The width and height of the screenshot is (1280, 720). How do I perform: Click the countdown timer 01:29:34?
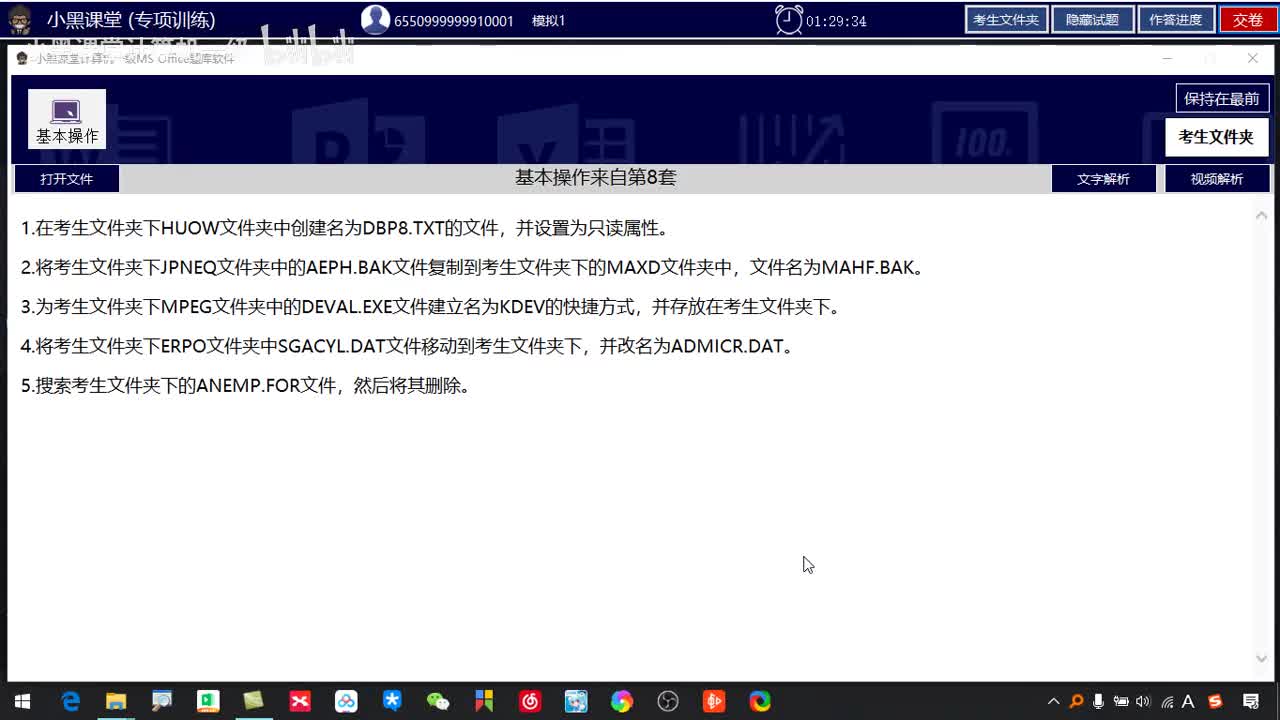click(836, 21)
